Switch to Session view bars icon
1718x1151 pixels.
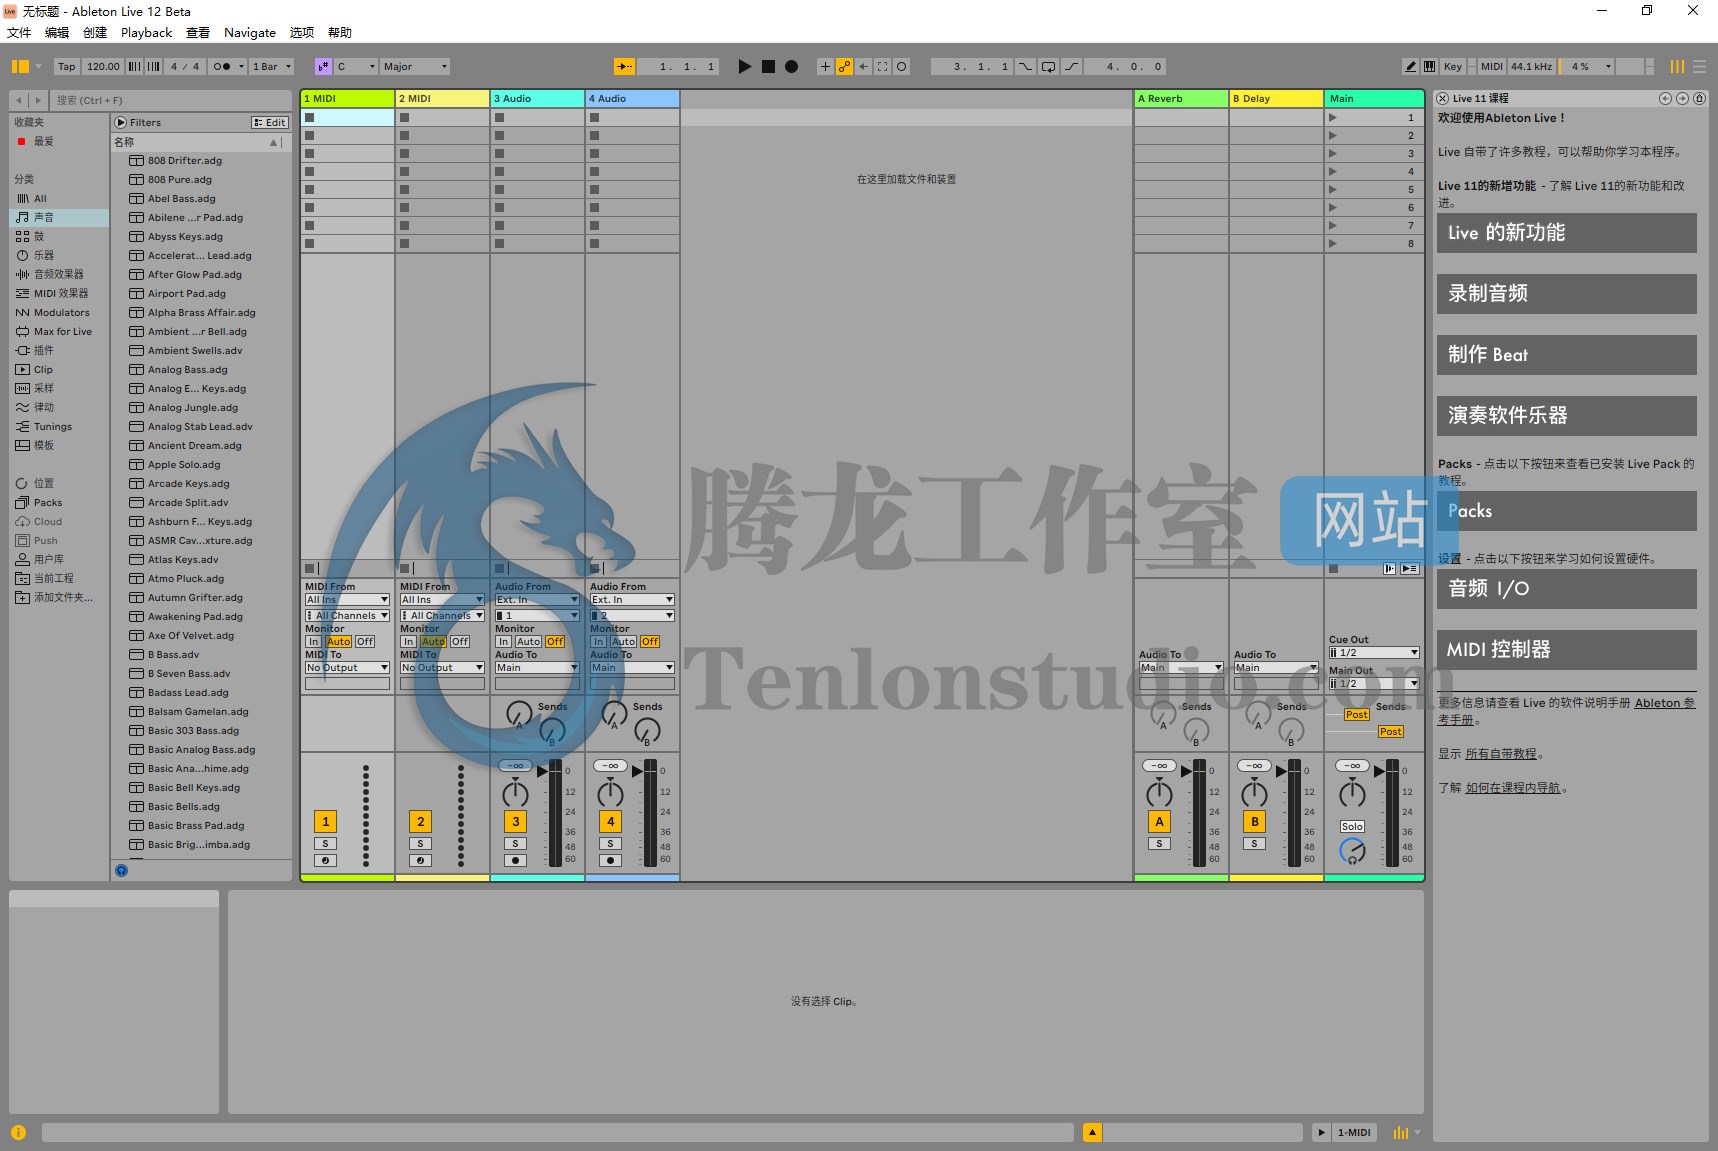(x=1677, y=67)
